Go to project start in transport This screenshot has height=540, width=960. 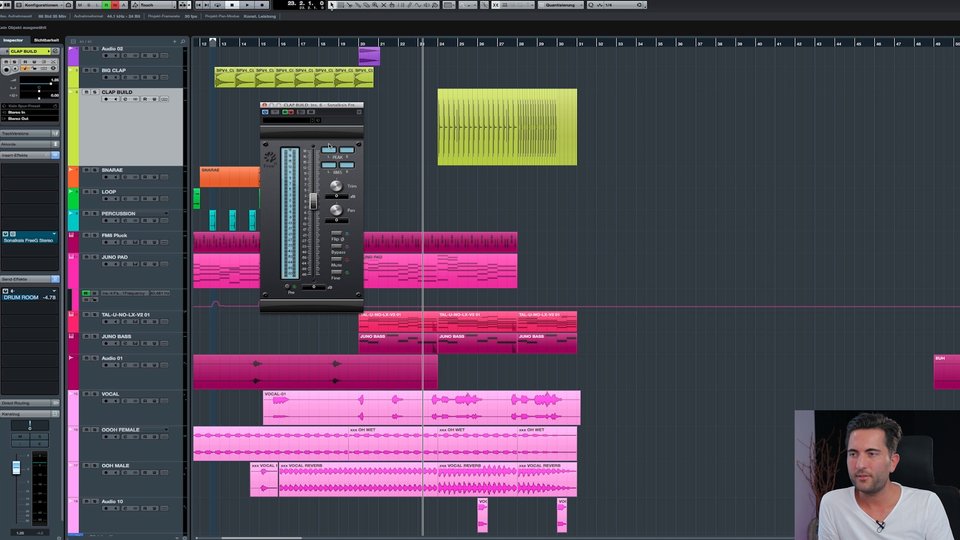click(x=198, y=5)
